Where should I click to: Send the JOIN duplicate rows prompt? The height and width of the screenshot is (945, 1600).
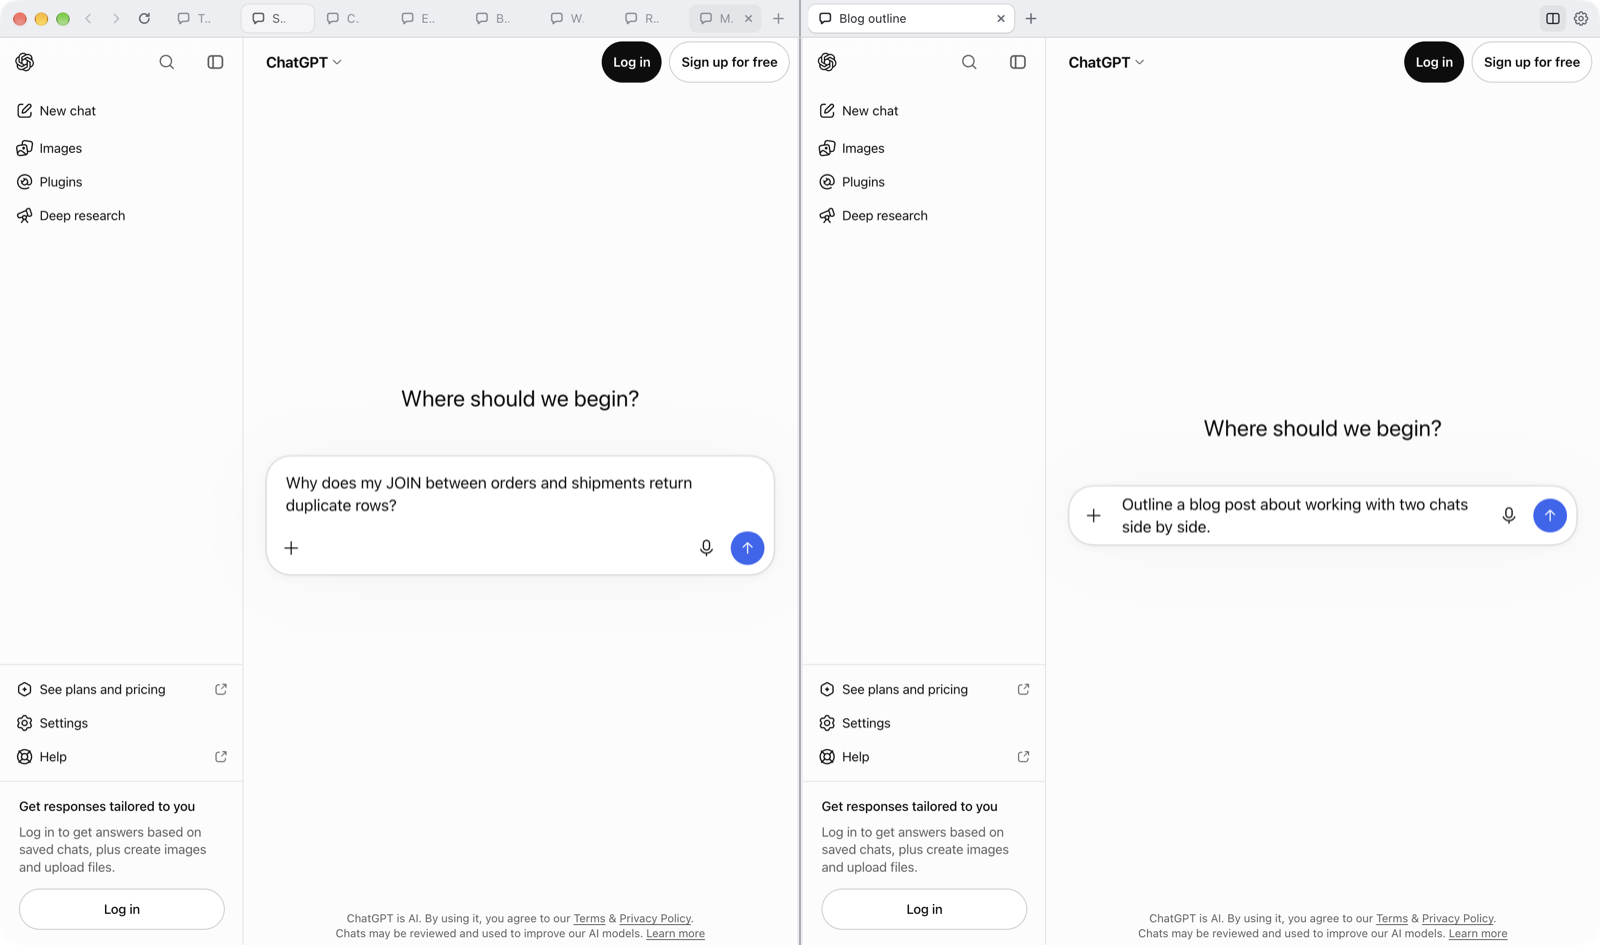coord(747,548)
